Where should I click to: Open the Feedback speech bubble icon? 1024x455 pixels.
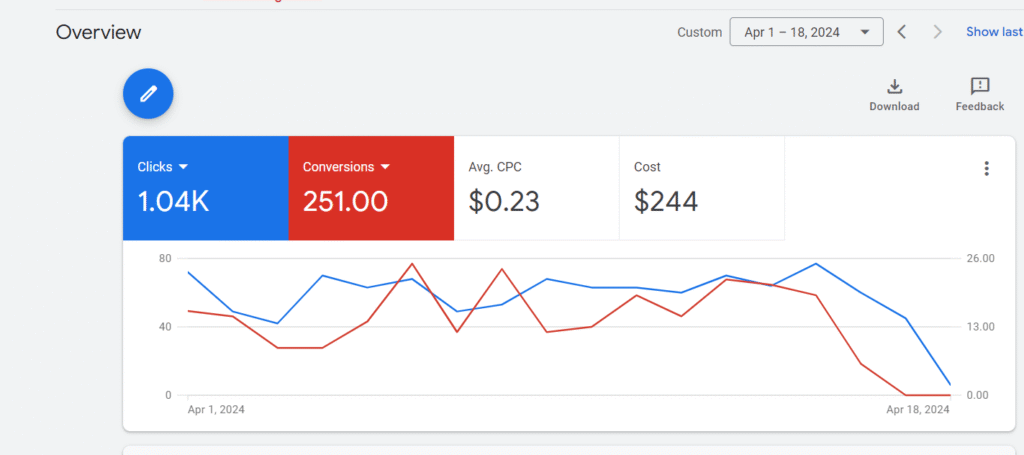(x=979, y=87)
